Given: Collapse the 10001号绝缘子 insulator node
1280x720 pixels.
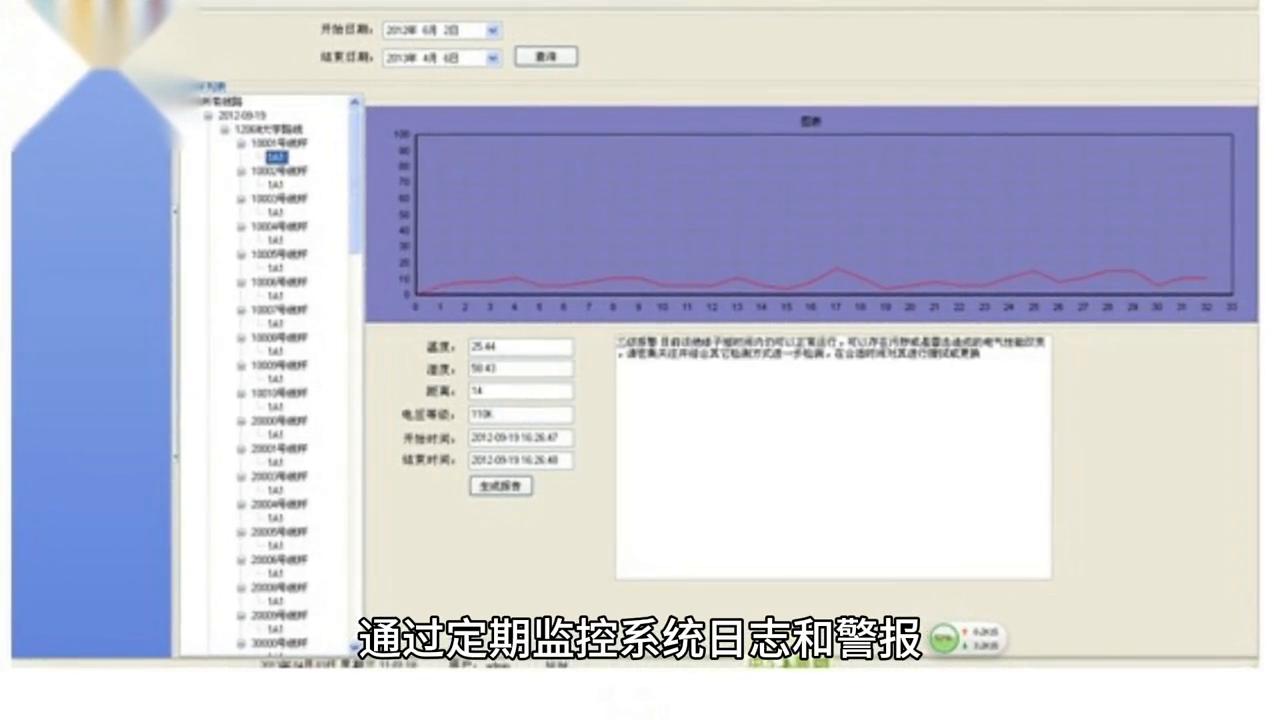Looking at the screenshot, I should click(x=241, y=144).
